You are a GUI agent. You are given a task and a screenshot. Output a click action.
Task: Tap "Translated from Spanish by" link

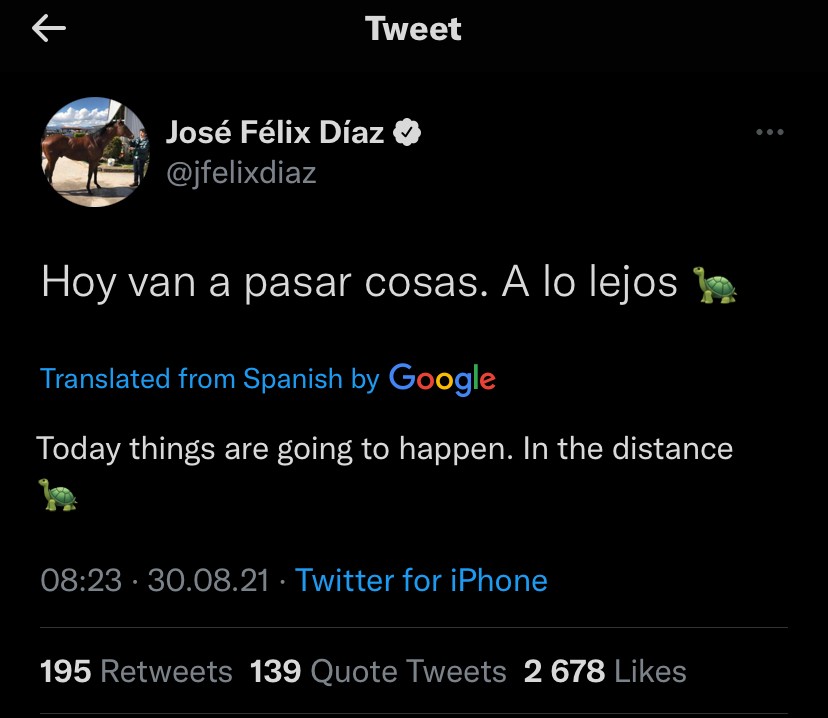click(x=209, y=379)
